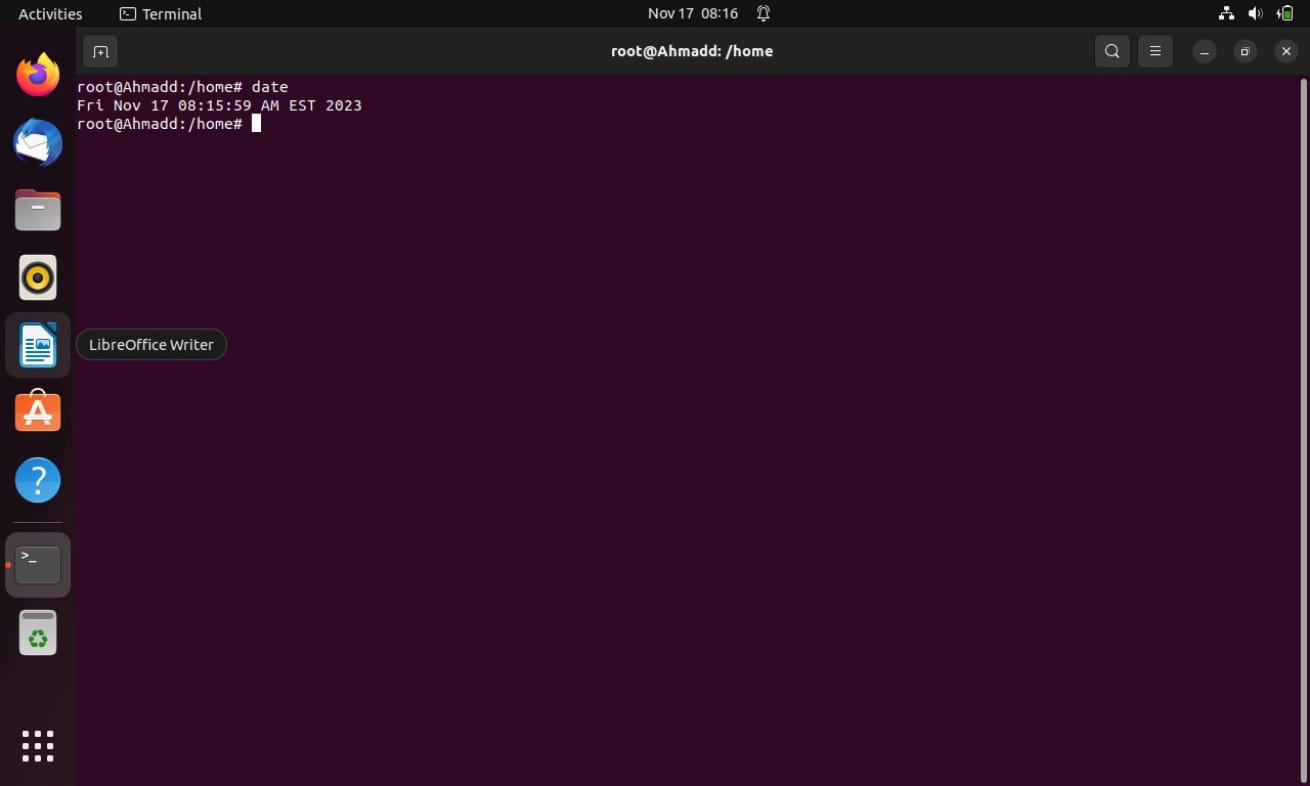Click the window title root@Ahmadd: /home
Image resolution: width=1310 pixels, height=786 pixels.
(692, 51)
